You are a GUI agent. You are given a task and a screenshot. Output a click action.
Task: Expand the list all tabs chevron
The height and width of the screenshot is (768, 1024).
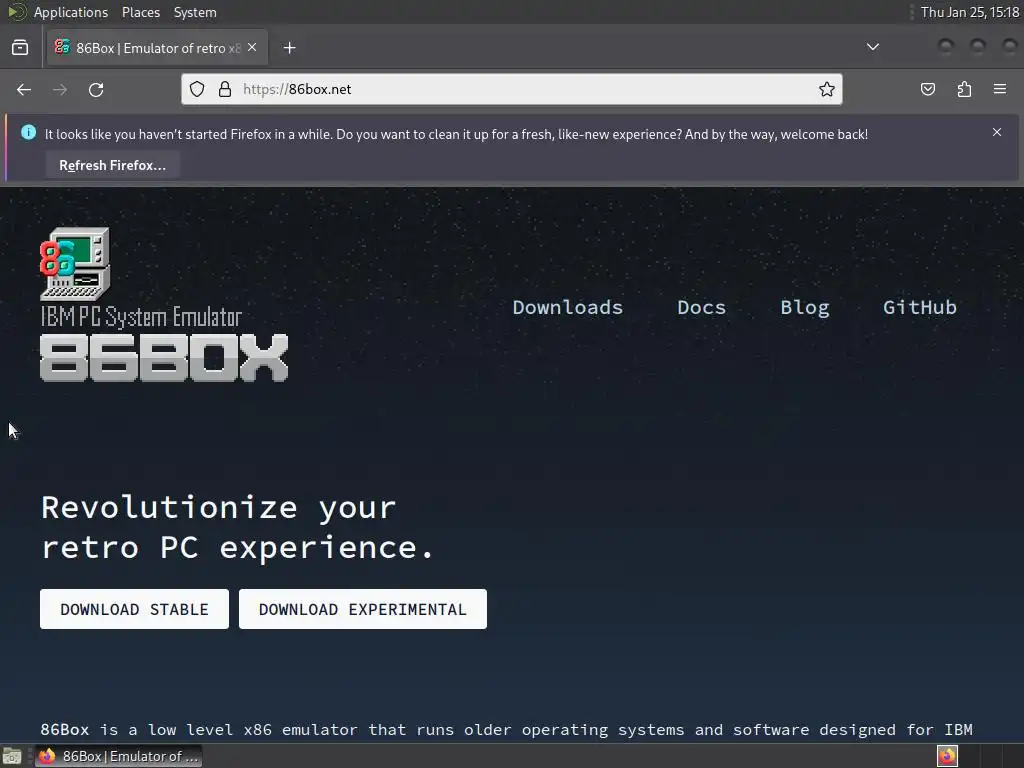872,47
